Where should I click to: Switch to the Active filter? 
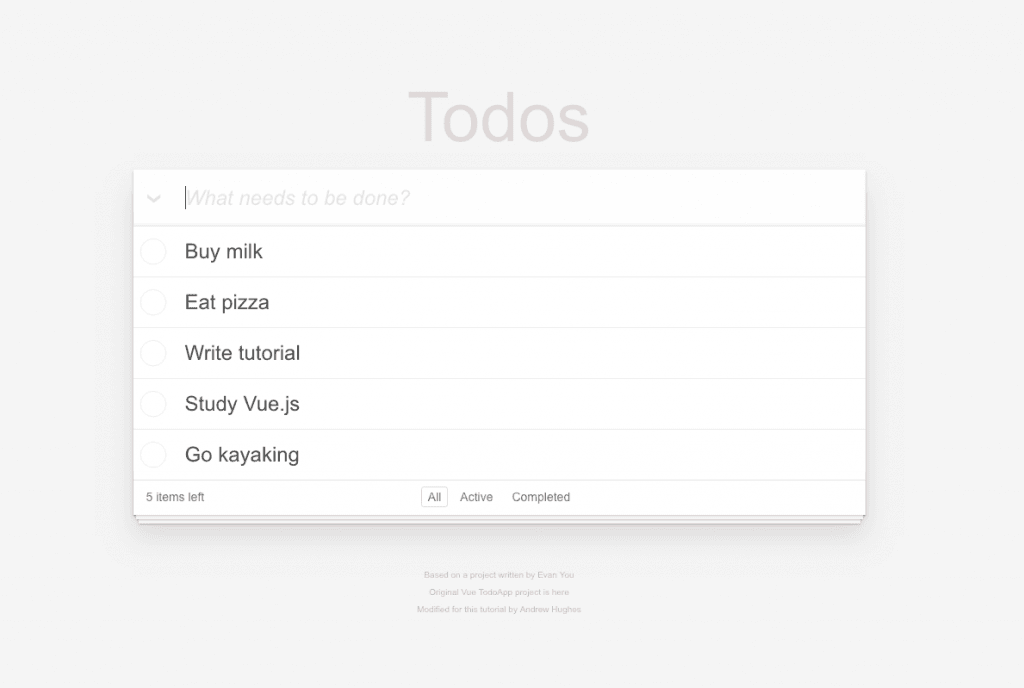point(476,497)
